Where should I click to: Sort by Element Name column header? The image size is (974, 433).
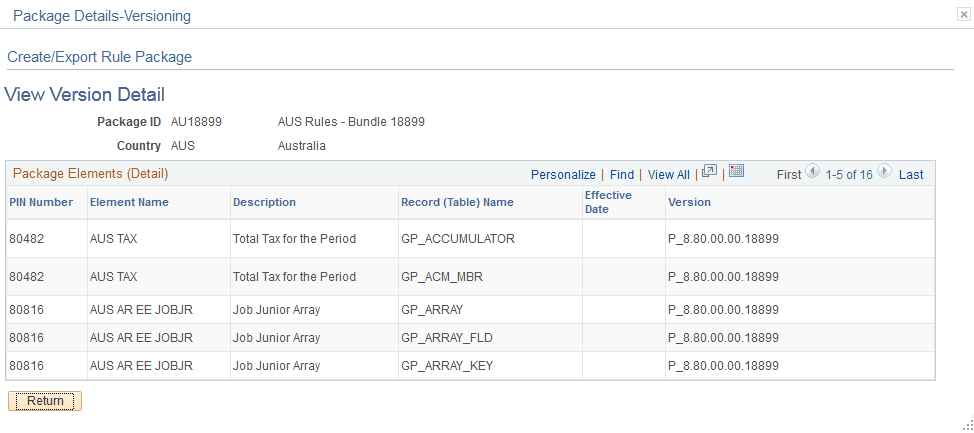[x=129, y=203]
